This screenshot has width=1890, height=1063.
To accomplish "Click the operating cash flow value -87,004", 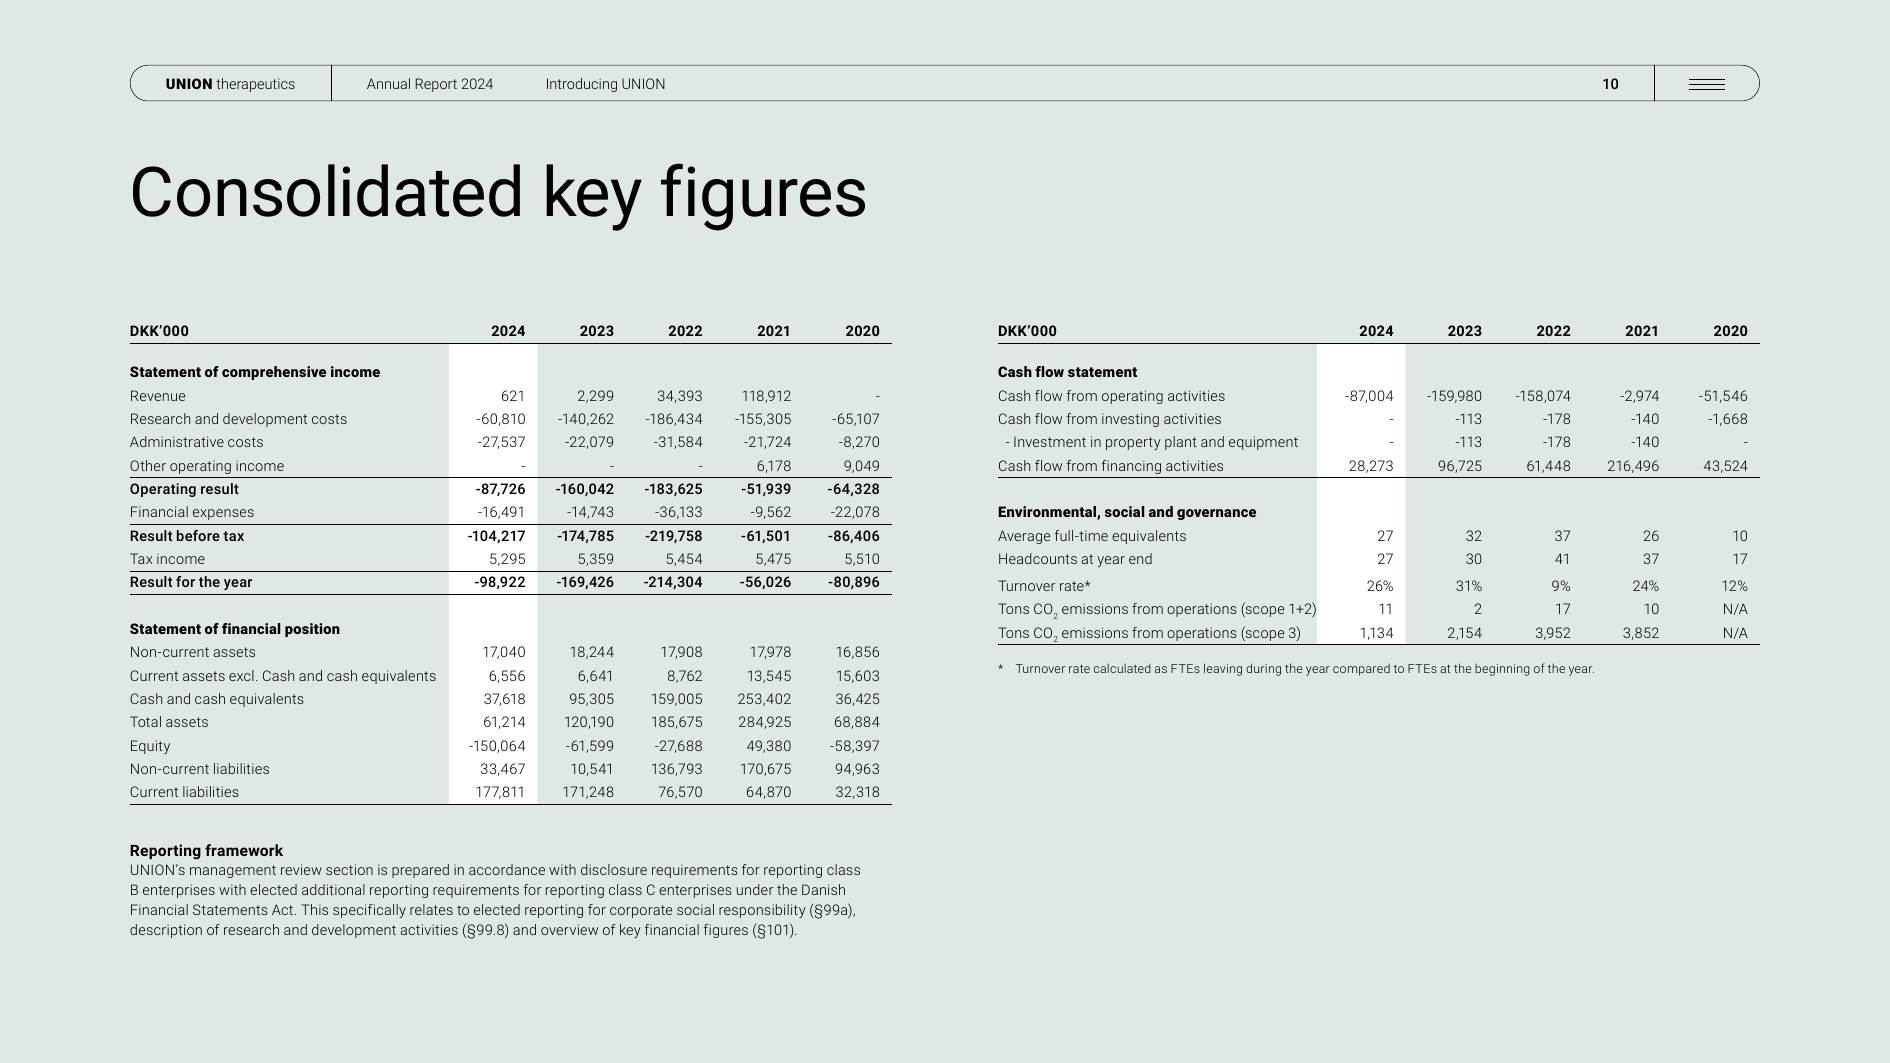I will 1369,396.
